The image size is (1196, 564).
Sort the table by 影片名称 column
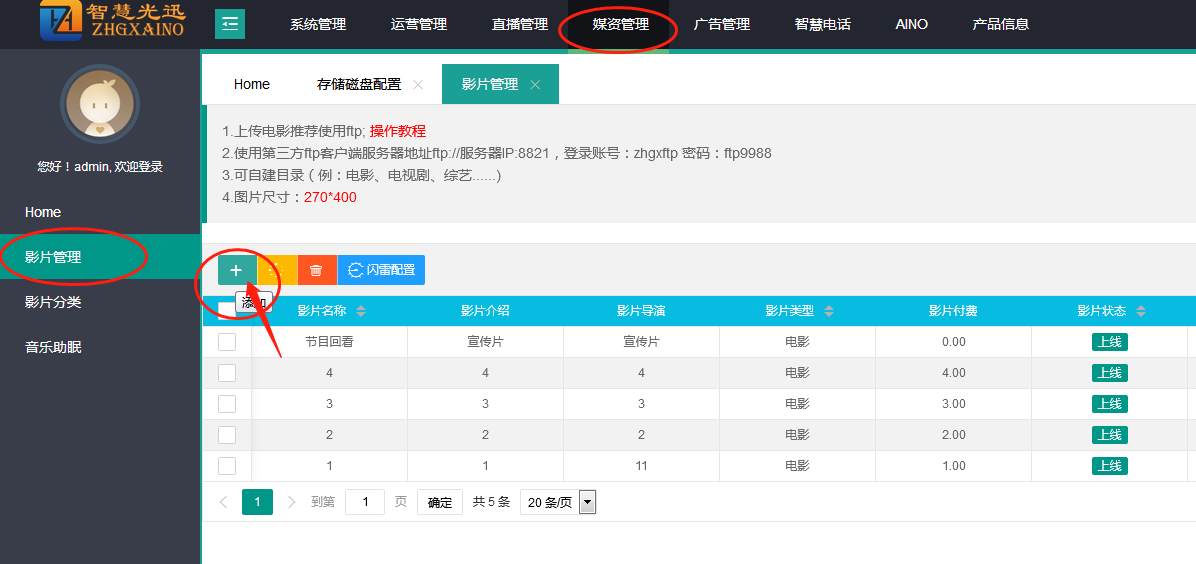(x=361, y=311)
